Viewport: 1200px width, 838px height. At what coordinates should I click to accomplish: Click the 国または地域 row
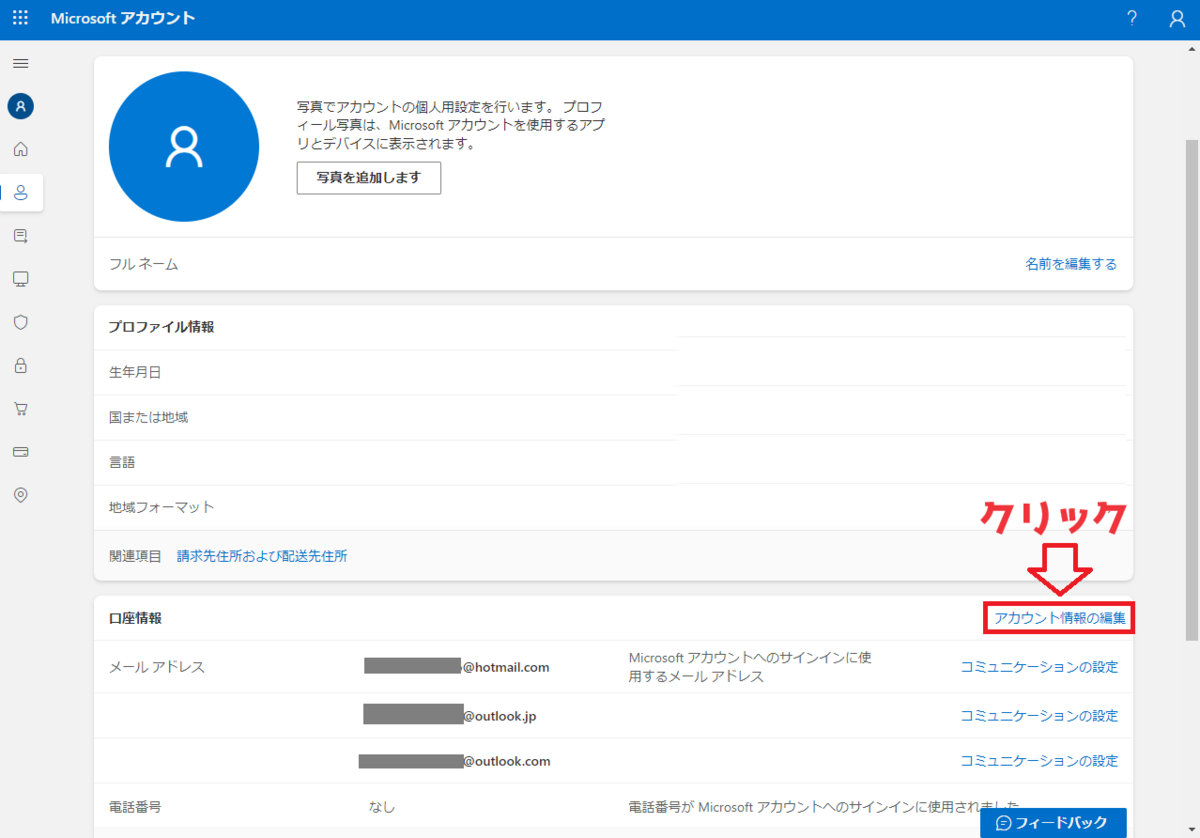613,417
